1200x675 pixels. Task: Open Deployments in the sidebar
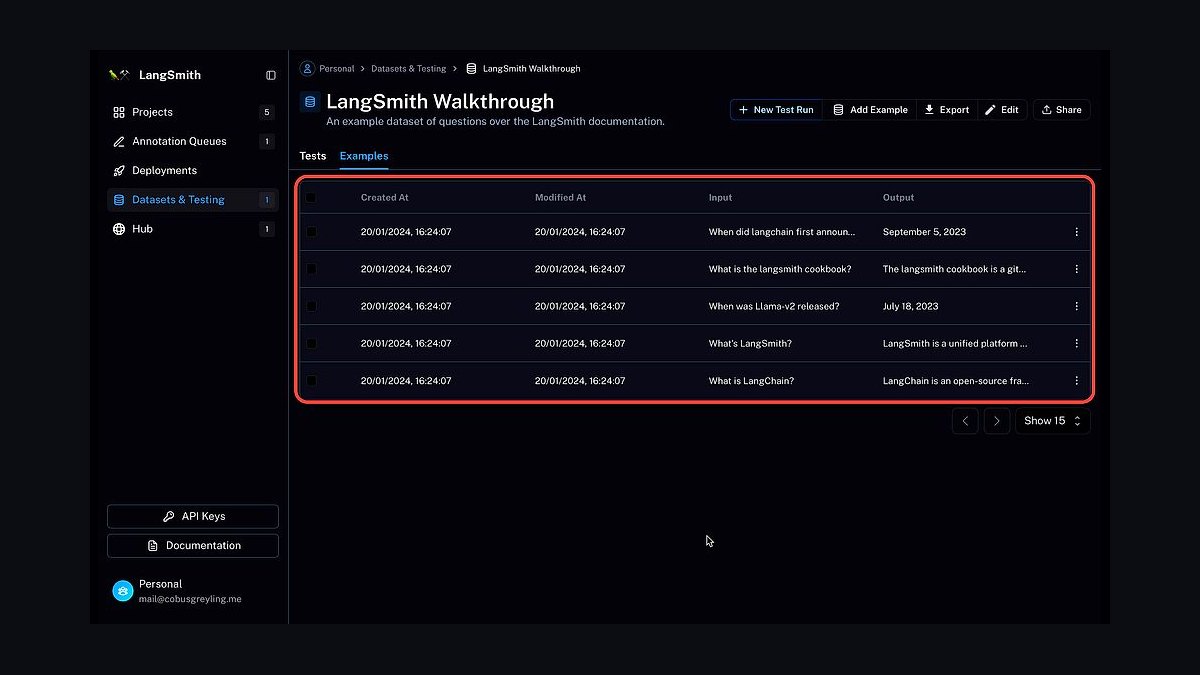coord(192,170)
